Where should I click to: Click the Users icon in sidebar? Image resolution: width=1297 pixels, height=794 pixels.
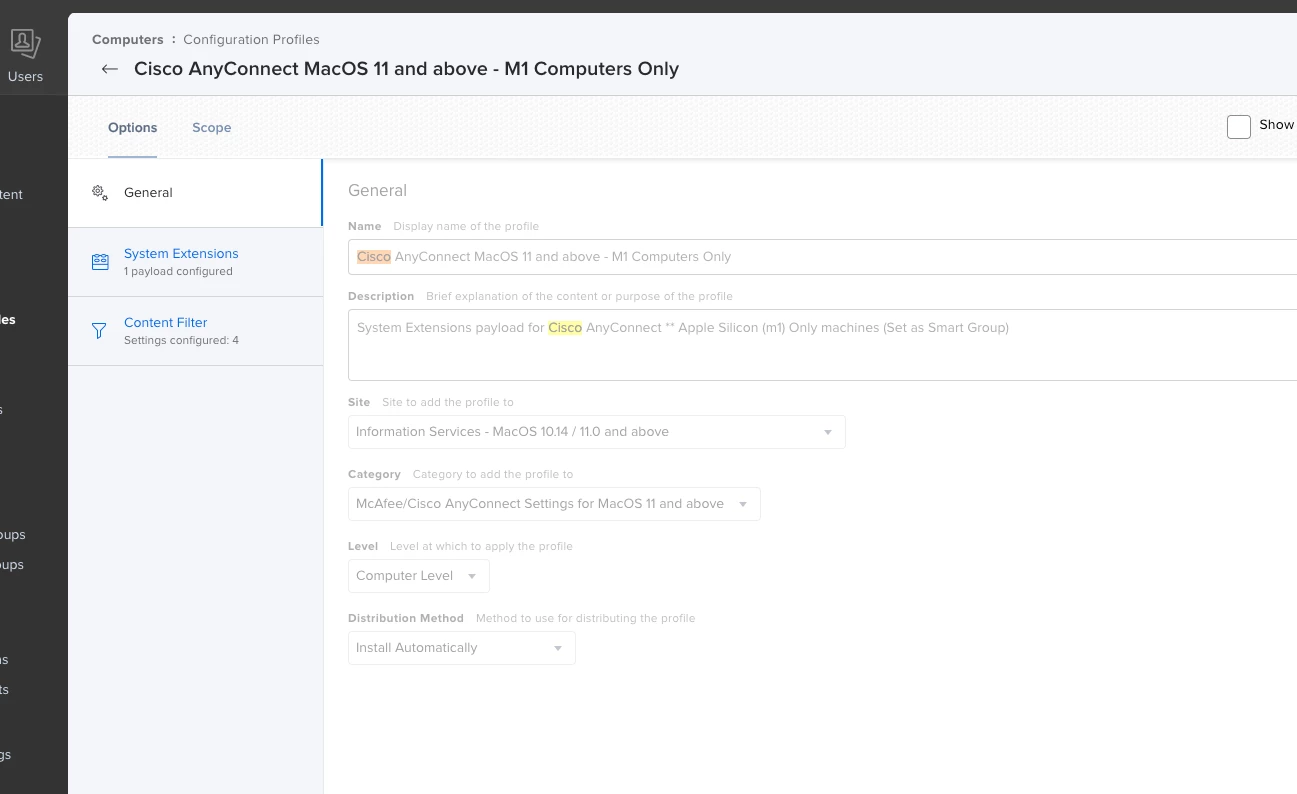25,44
